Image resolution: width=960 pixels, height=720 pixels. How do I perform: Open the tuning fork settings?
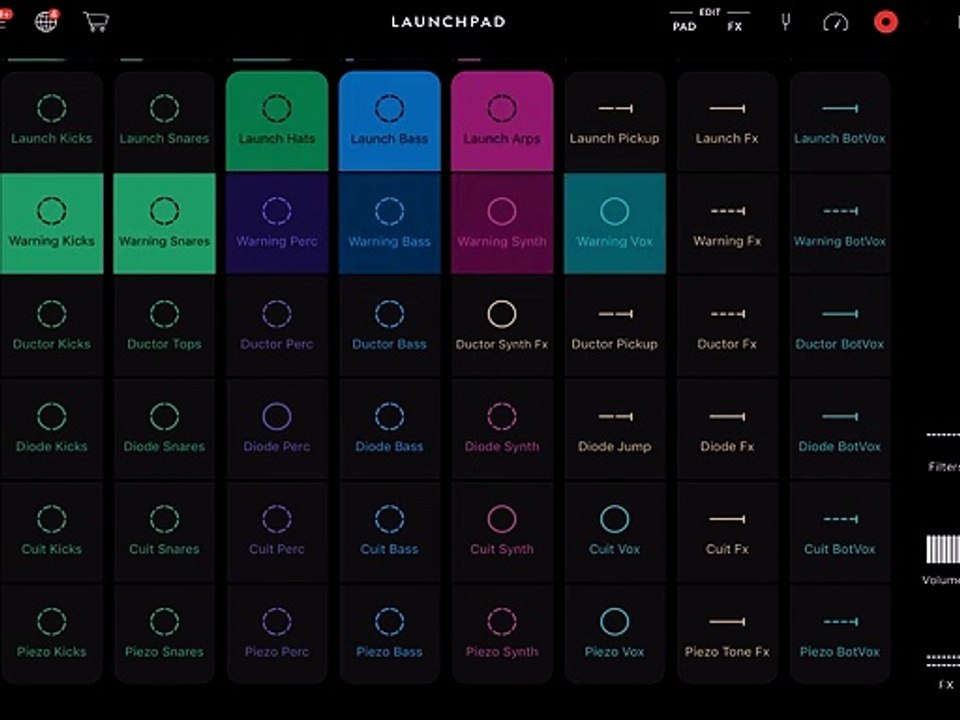(x=786, y=23)
